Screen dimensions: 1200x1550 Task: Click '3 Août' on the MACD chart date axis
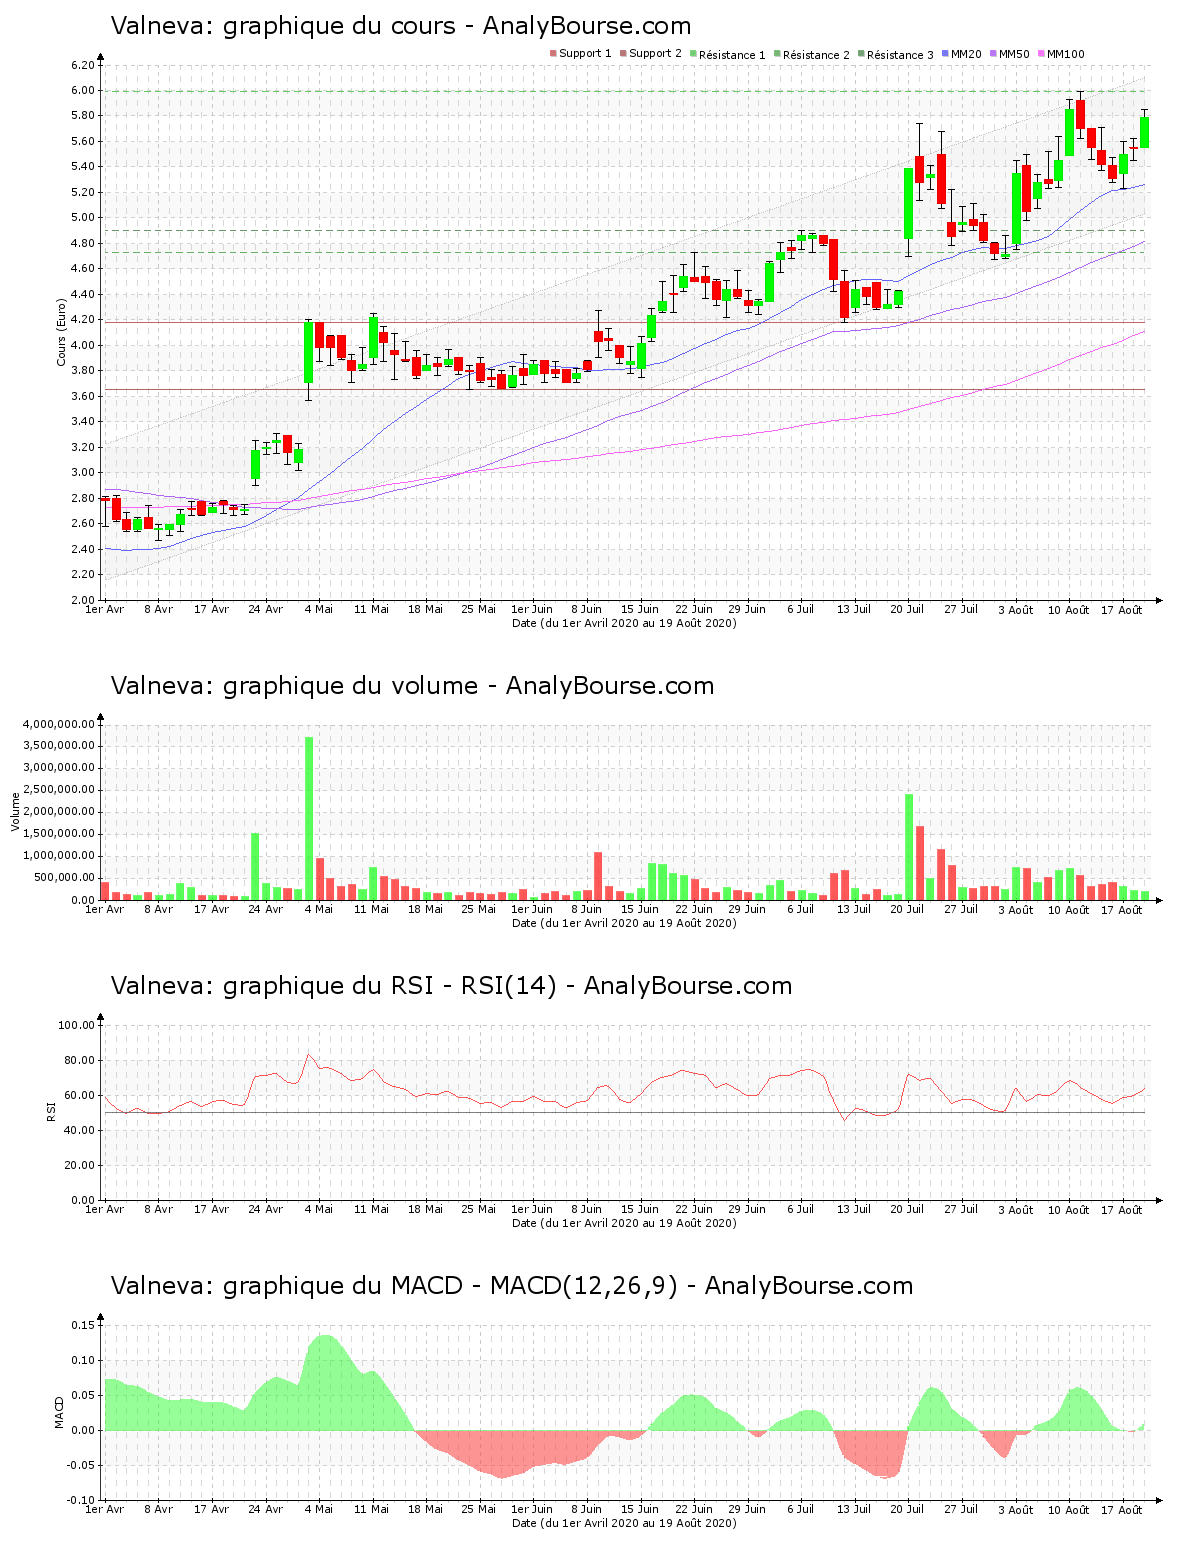tap(1015, 1510)
